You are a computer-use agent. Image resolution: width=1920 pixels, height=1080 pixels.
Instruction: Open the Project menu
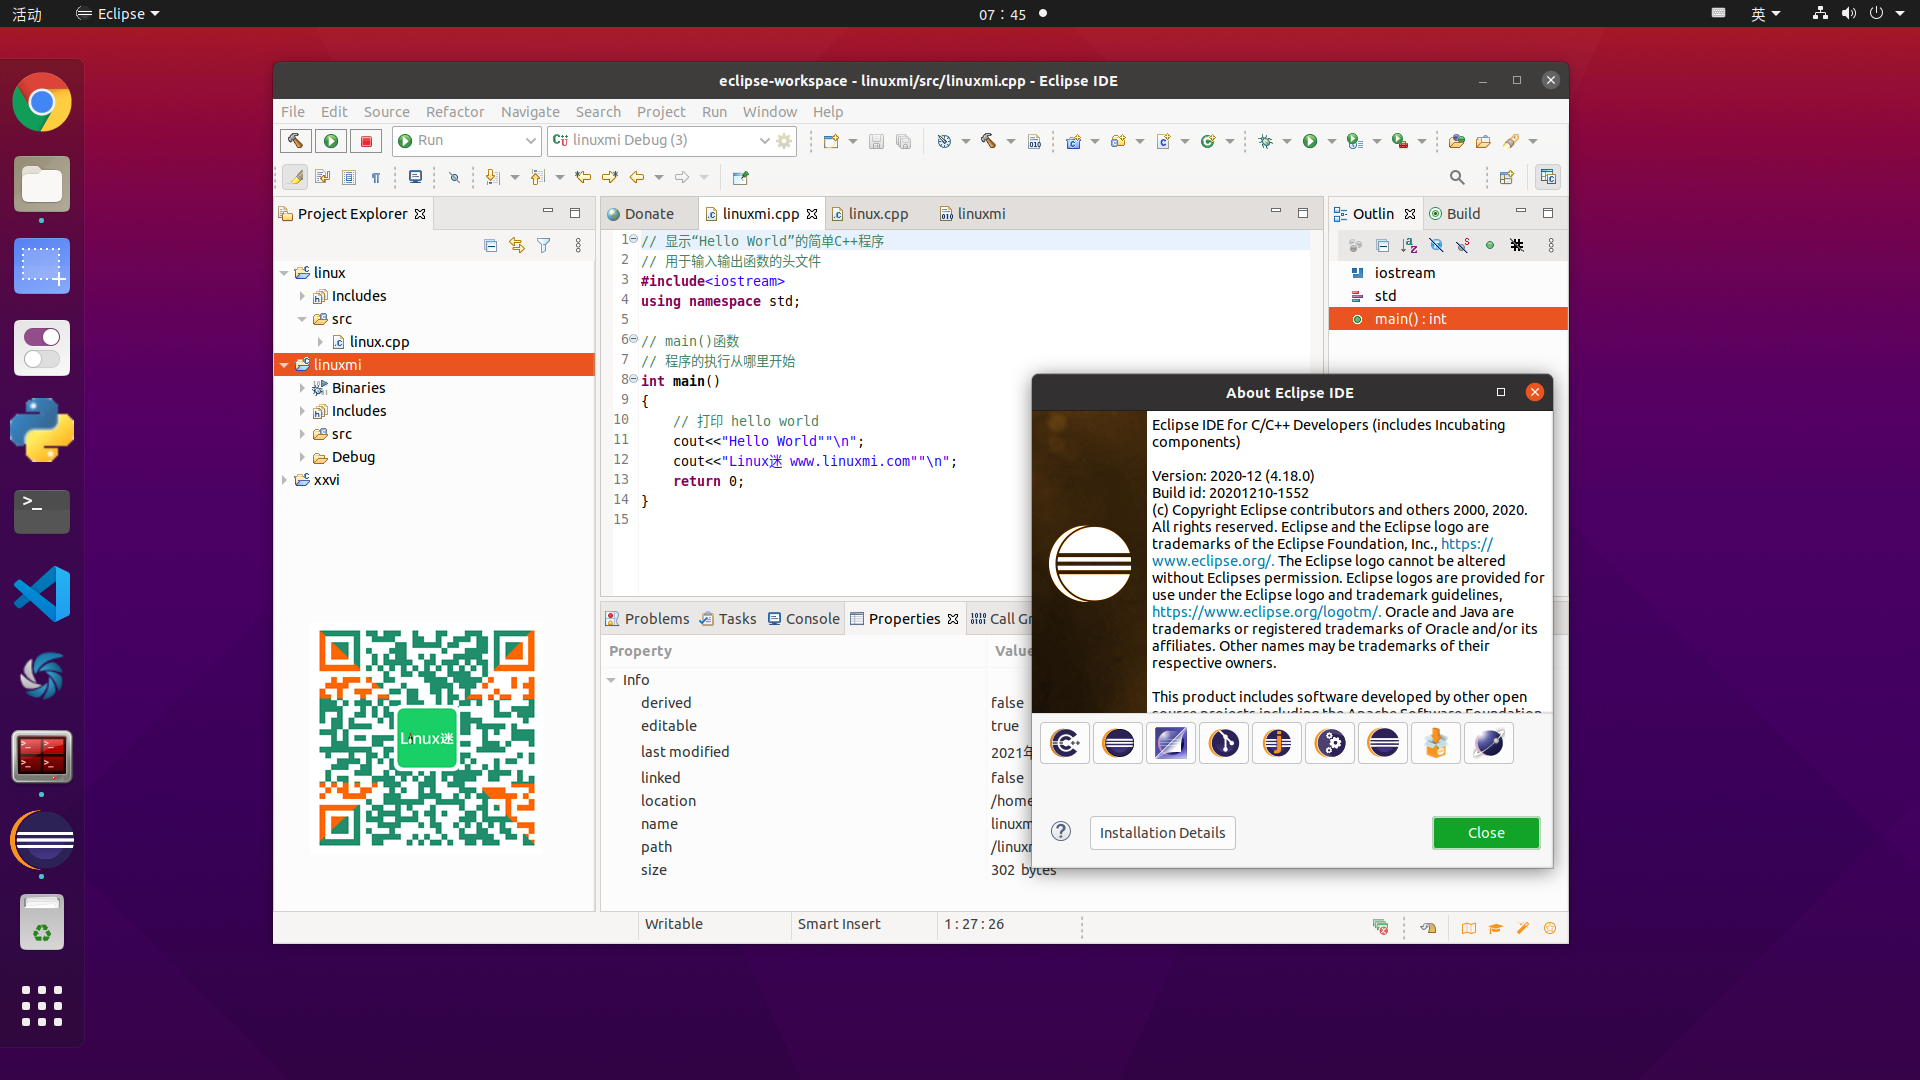(x=661, y=112)
